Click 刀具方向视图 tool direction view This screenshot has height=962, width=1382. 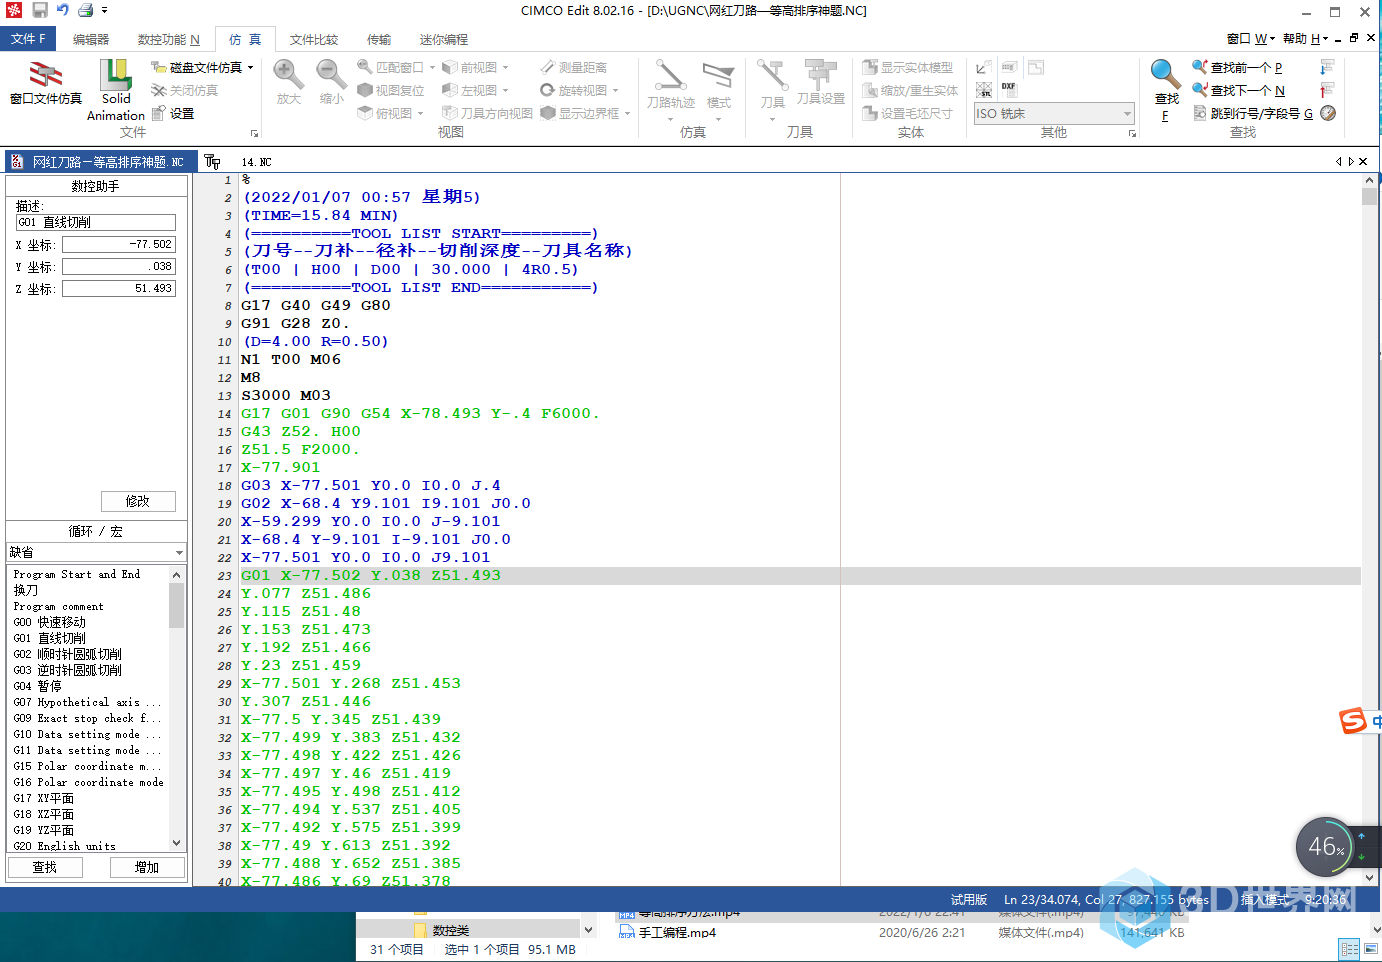point(487,113)
